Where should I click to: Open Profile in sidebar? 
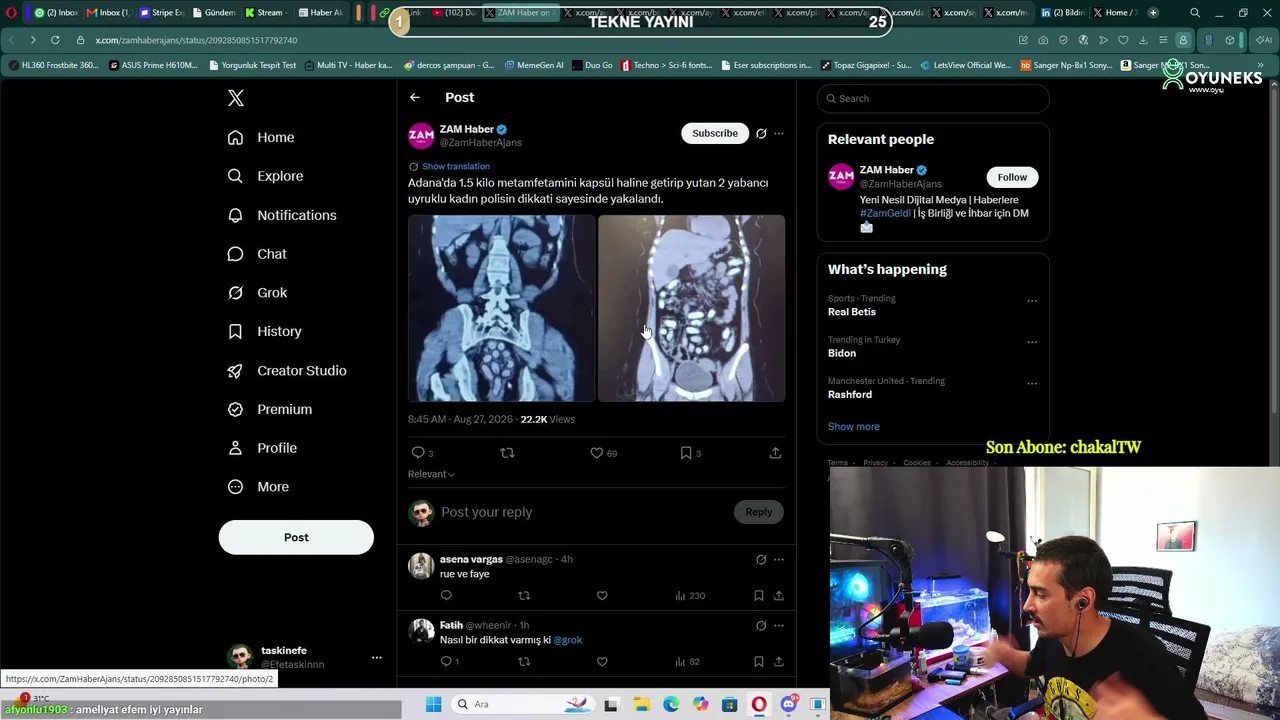click(x=262, y=448)
